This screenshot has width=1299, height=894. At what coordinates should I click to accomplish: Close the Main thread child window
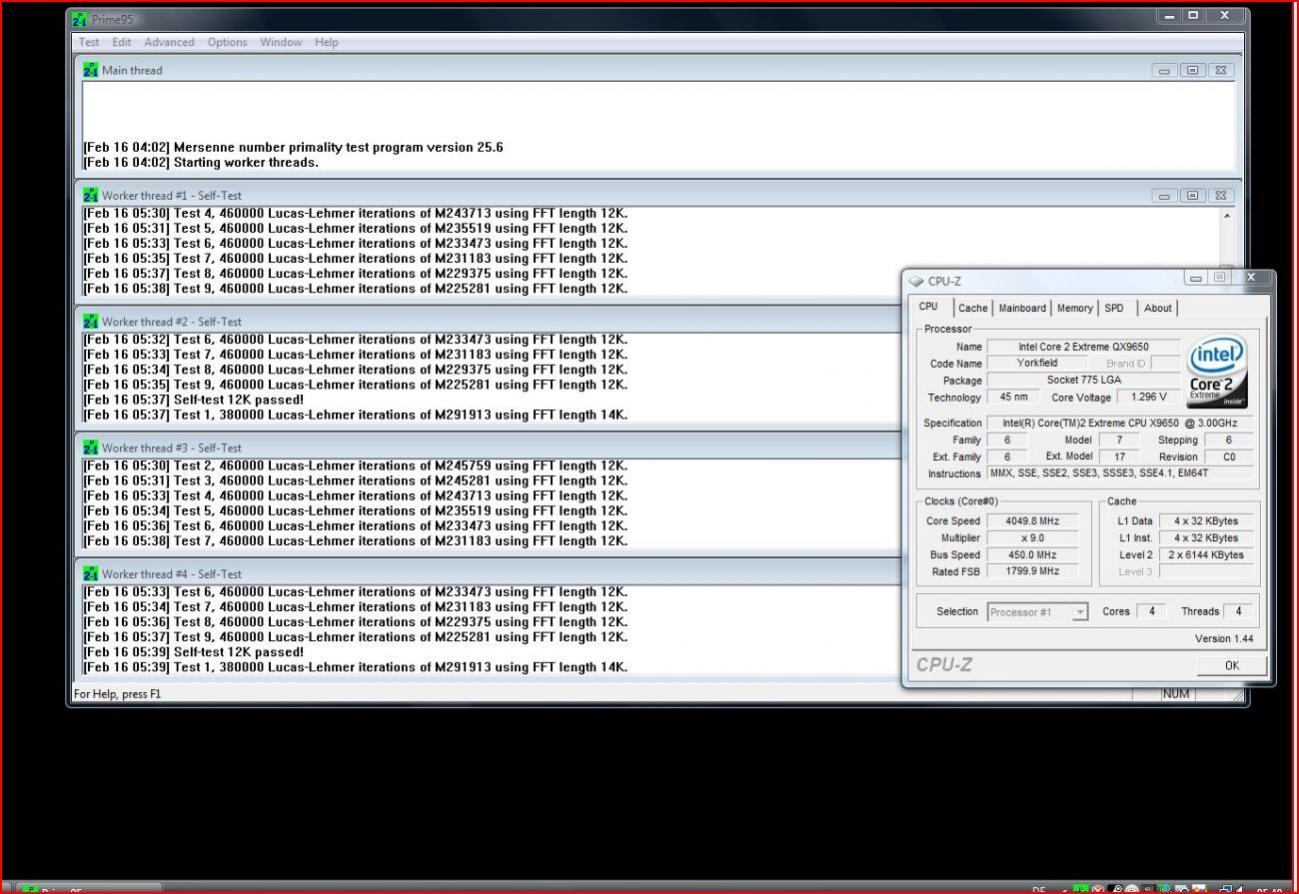coord(1221,71)
